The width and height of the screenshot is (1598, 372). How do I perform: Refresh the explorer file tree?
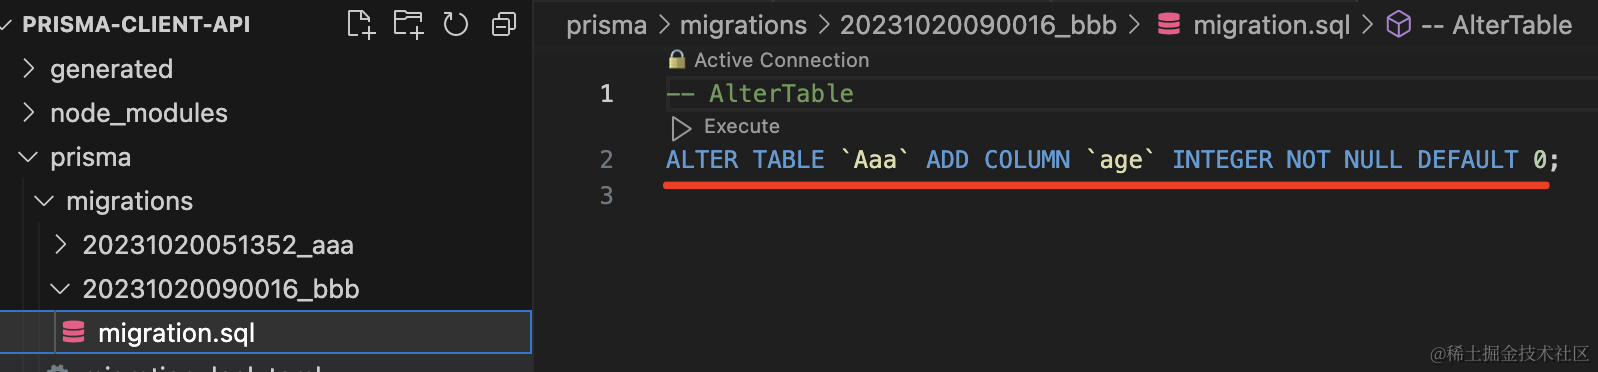coord(456,24)
